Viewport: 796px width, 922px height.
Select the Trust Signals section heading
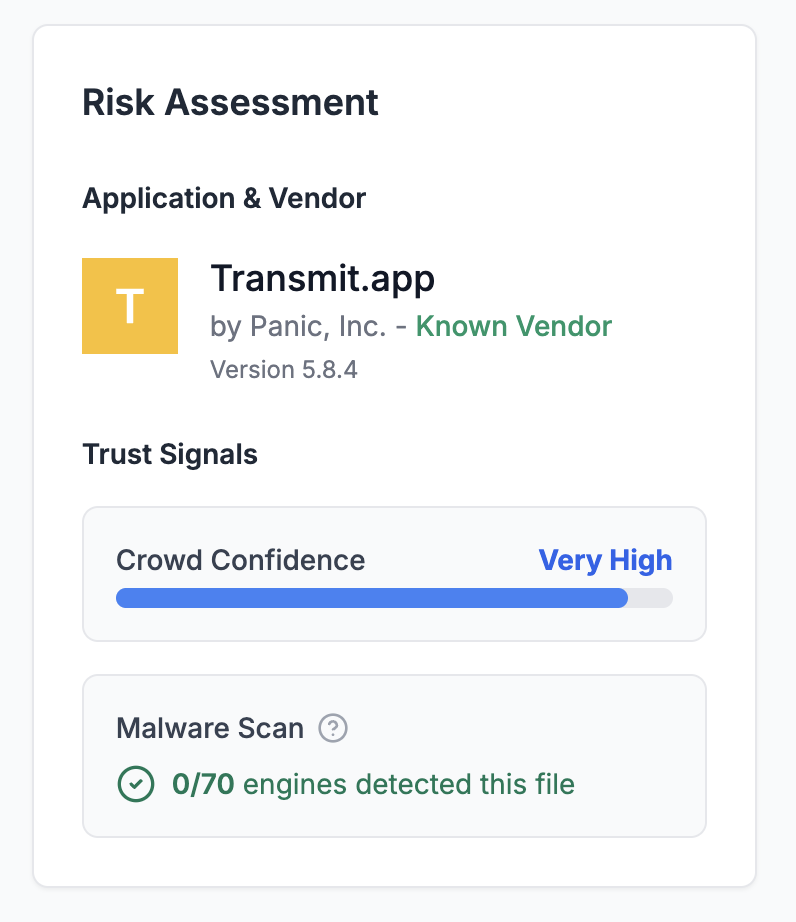click(170, 455)
